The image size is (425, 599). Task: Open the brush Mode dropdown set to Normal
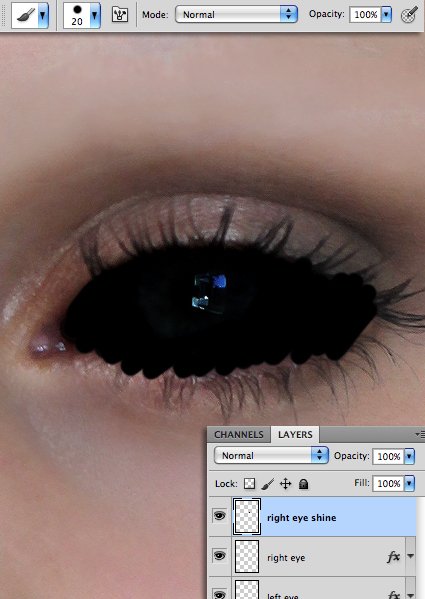pyautogui.click(x=236, y=15)
